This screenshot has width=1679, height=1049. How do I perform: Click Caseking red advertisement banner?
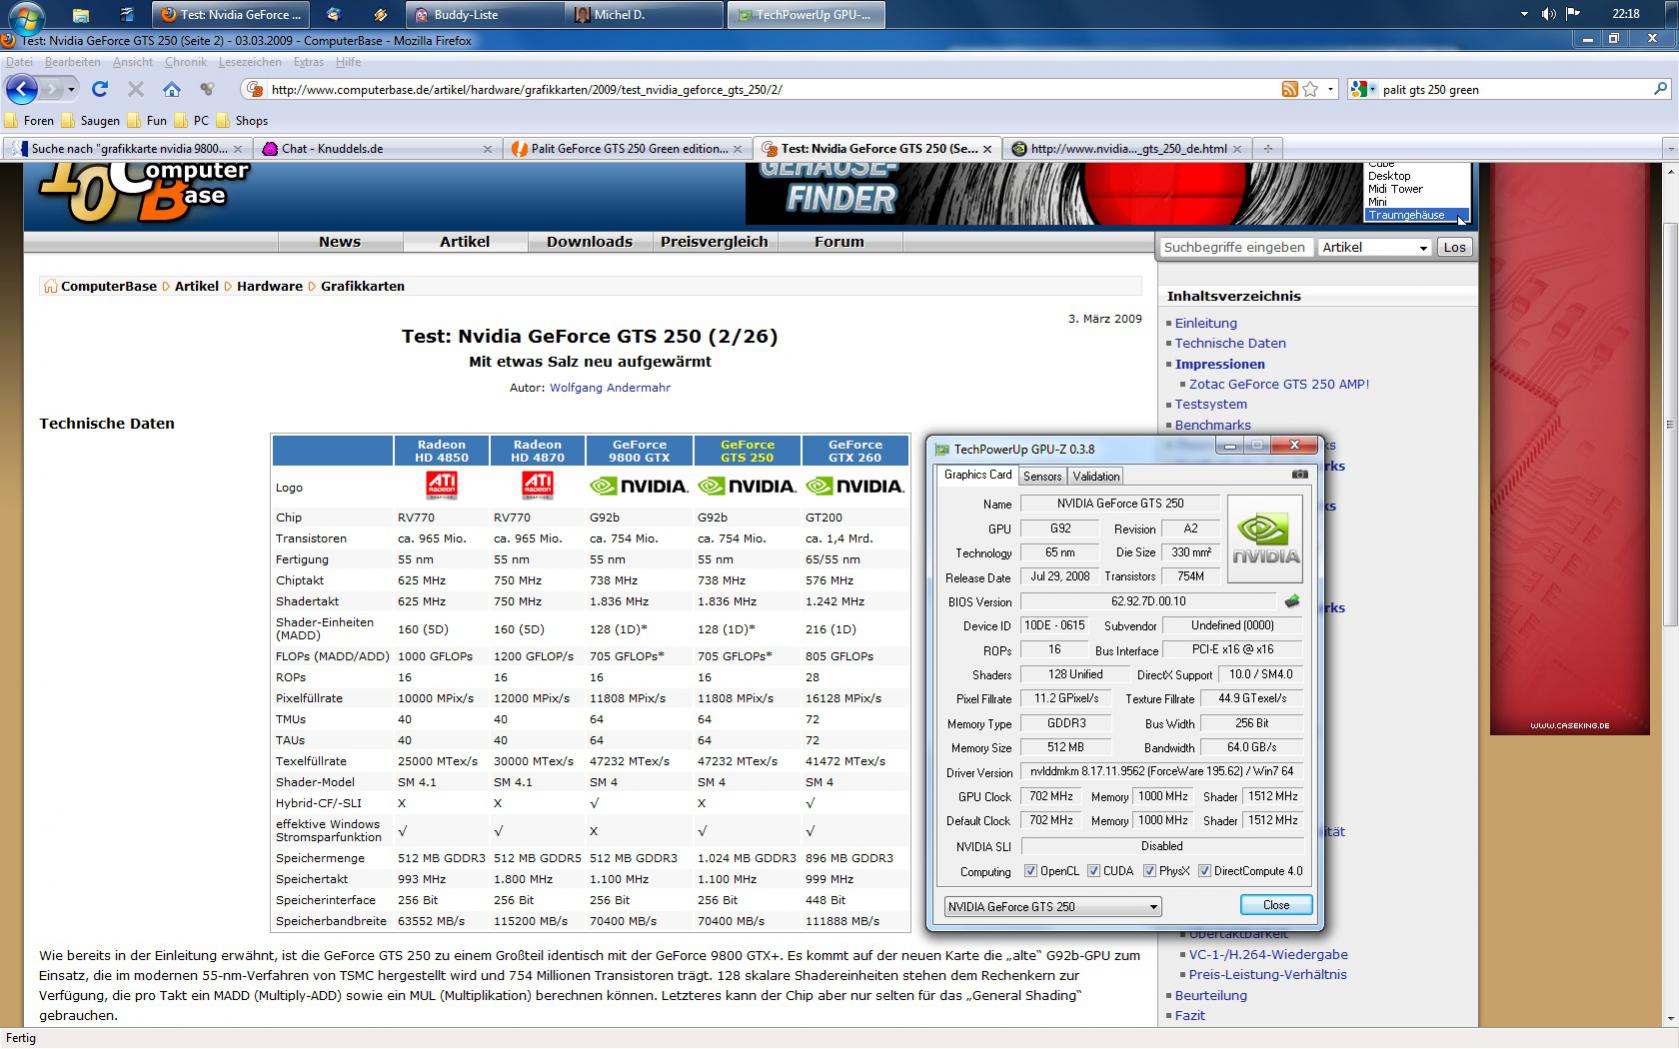1569,449
